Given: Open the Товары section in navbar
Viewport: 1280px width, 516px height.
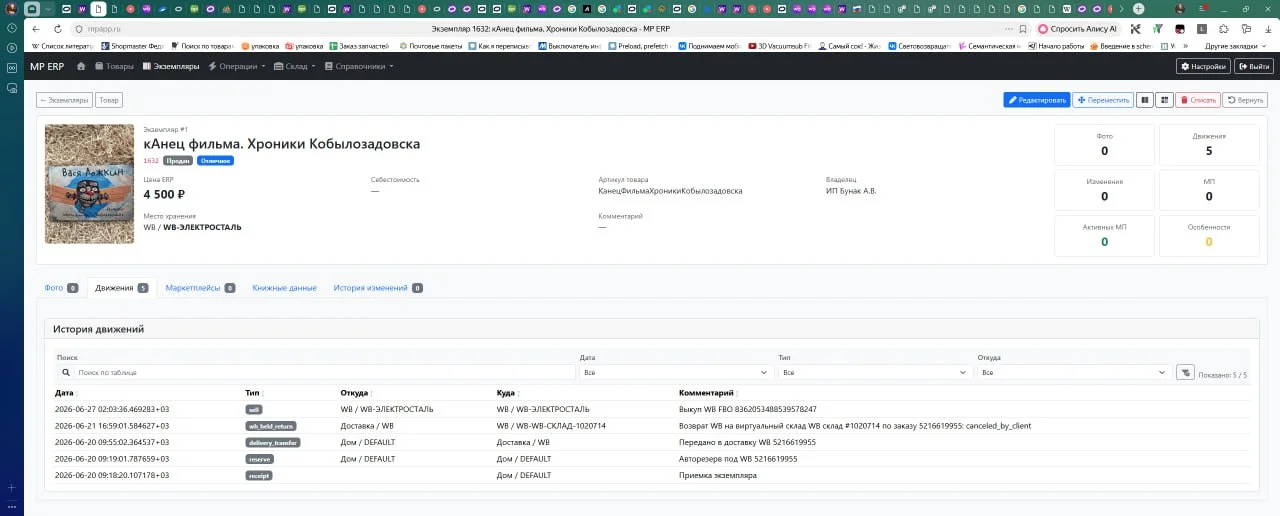Looking at the screenshot, I should click(114, 67).
